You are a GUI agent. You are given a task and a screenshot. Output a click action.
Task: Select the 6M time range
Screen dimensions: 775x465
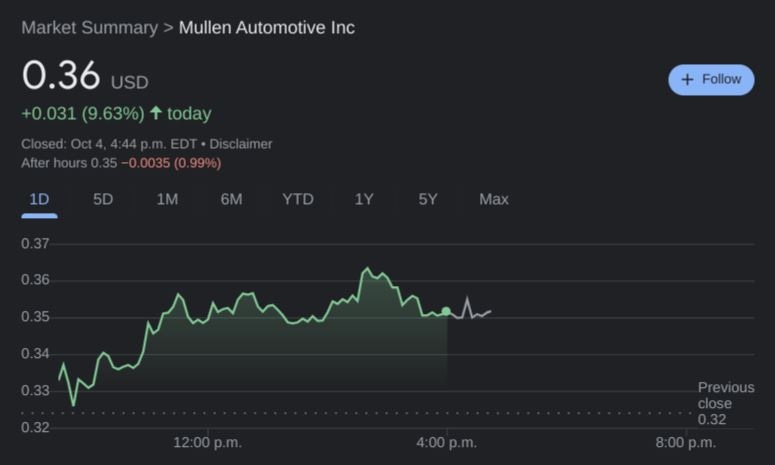[231, 199]
